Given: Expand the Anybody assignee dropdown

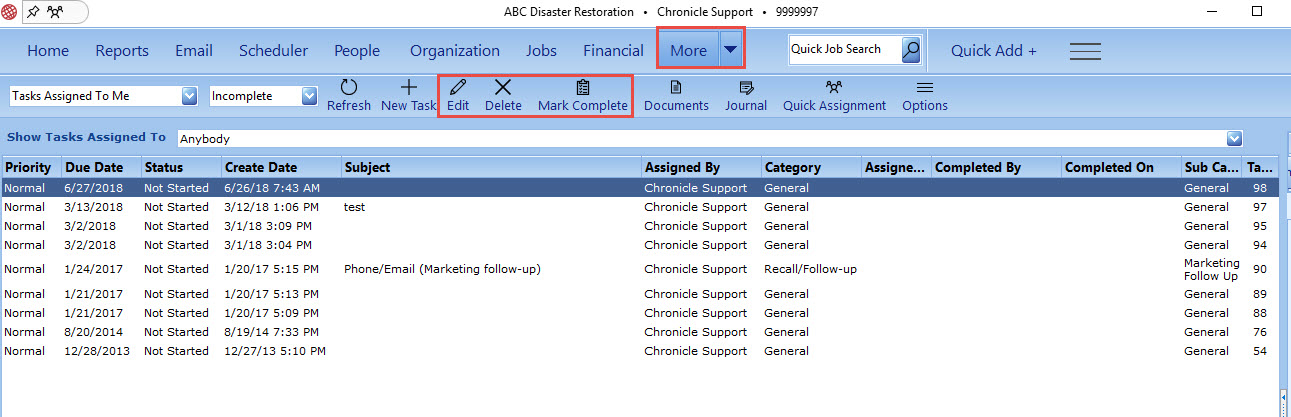Looking at the screenshot, I should (x=1234, y=138).
